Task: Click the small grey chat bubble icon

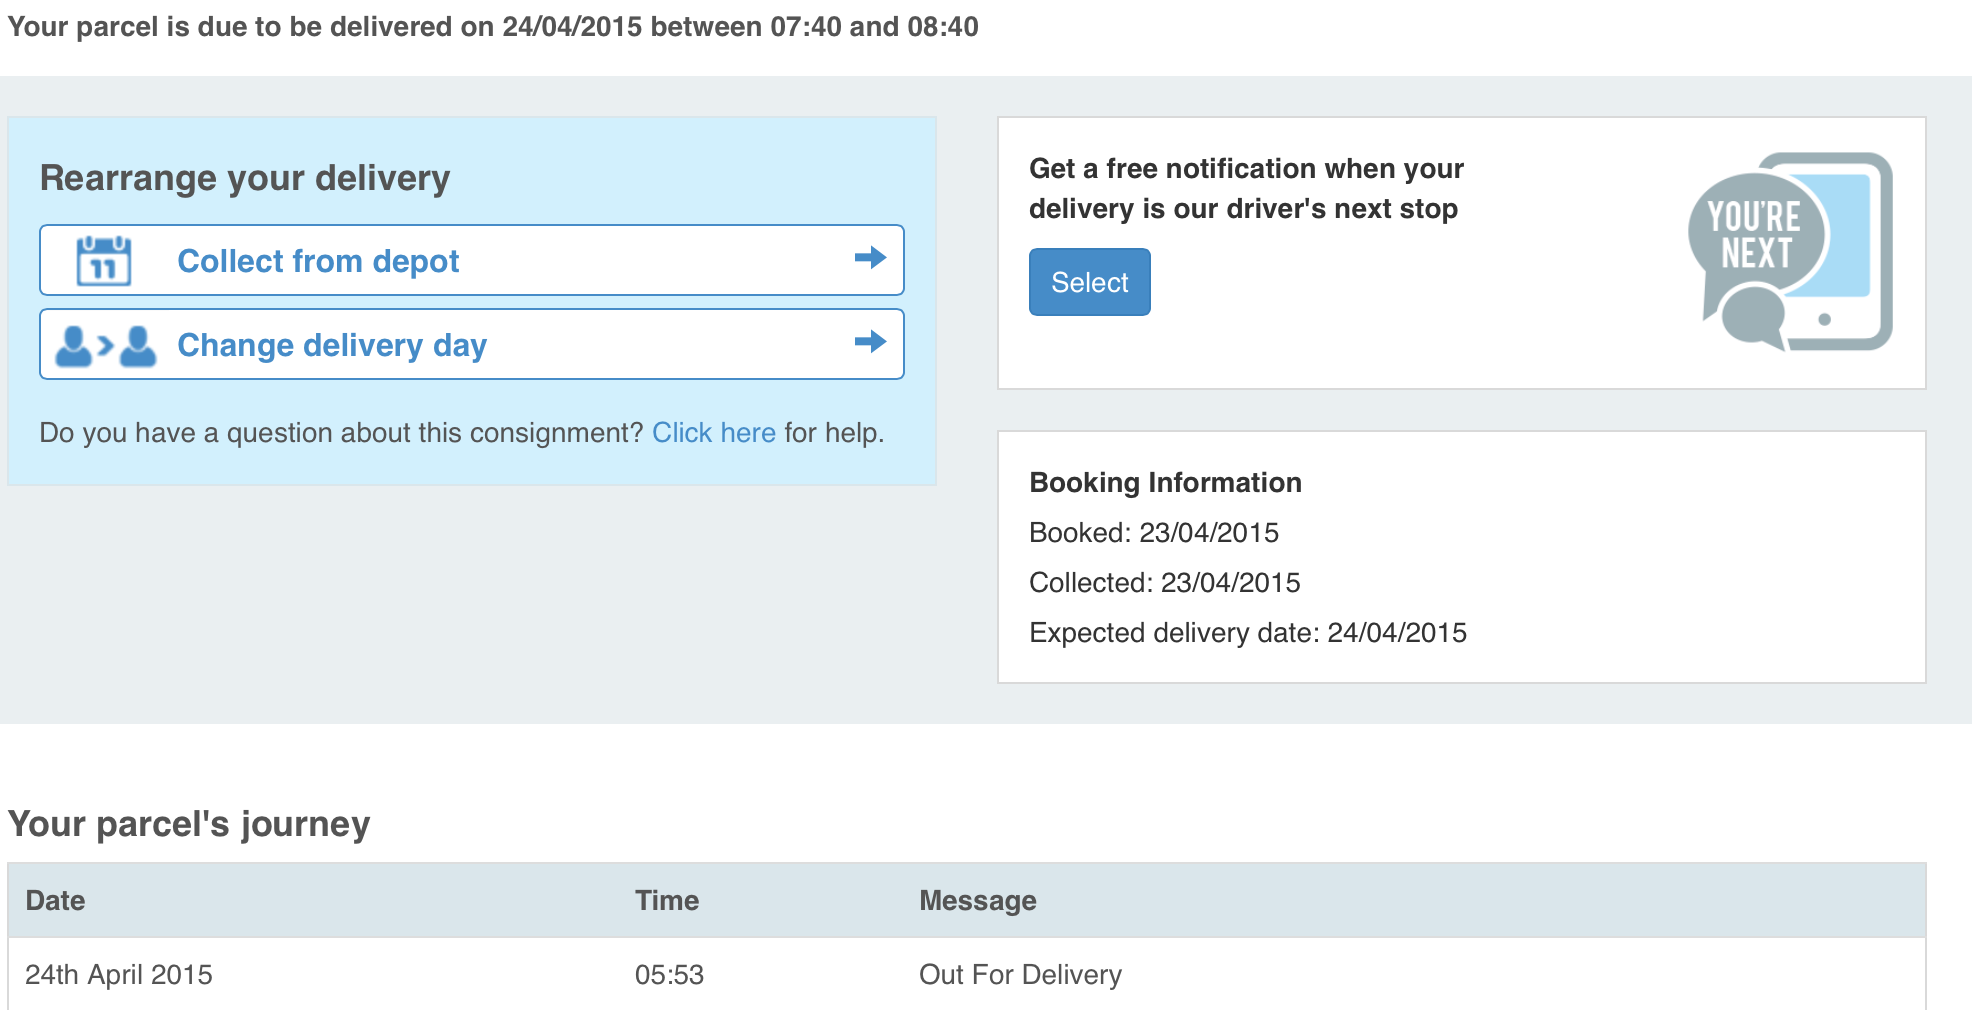Action: (1752, 316)
